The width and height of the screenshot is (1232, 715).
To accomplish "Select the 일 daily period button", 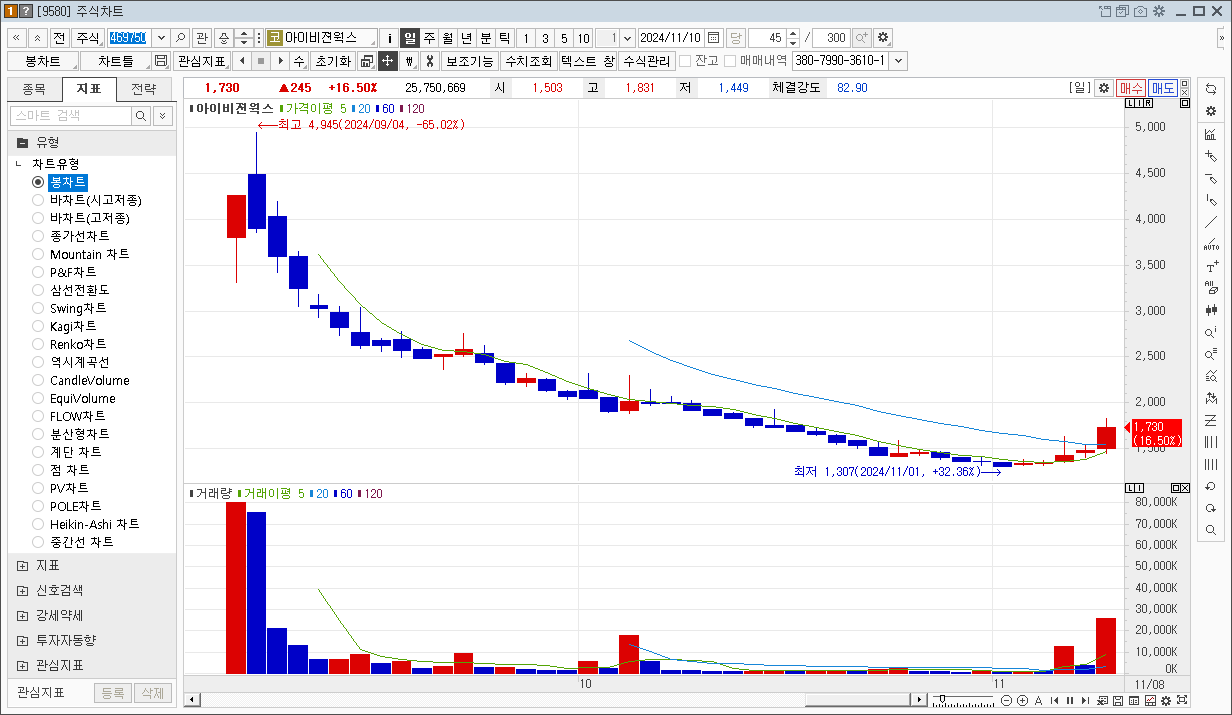I will (x=410, y=38).
